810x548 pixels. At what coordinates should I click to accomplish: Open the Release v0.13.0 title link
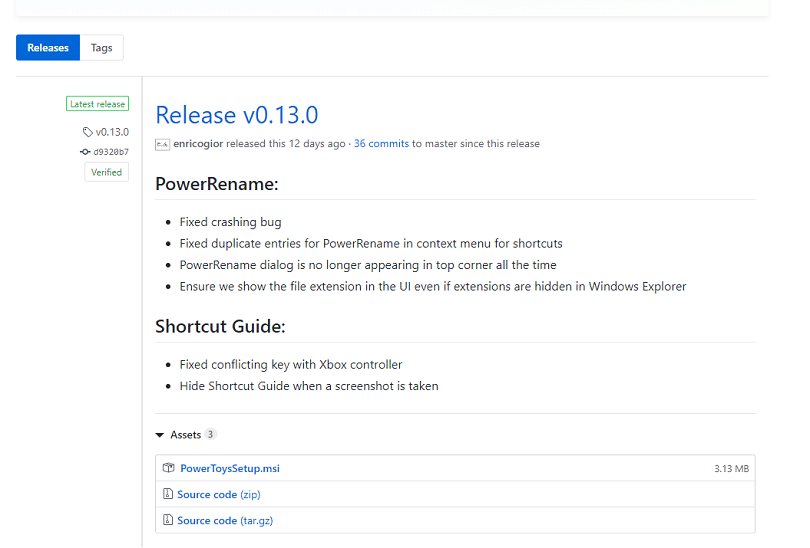pyautogui.click(x=237, y=115)
